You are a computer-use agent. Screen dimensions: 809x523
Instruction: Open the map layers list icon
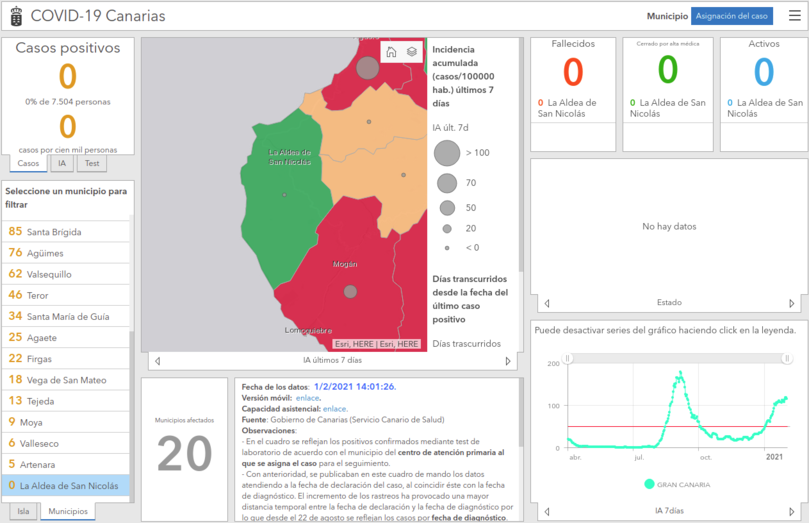coord(411,52)
